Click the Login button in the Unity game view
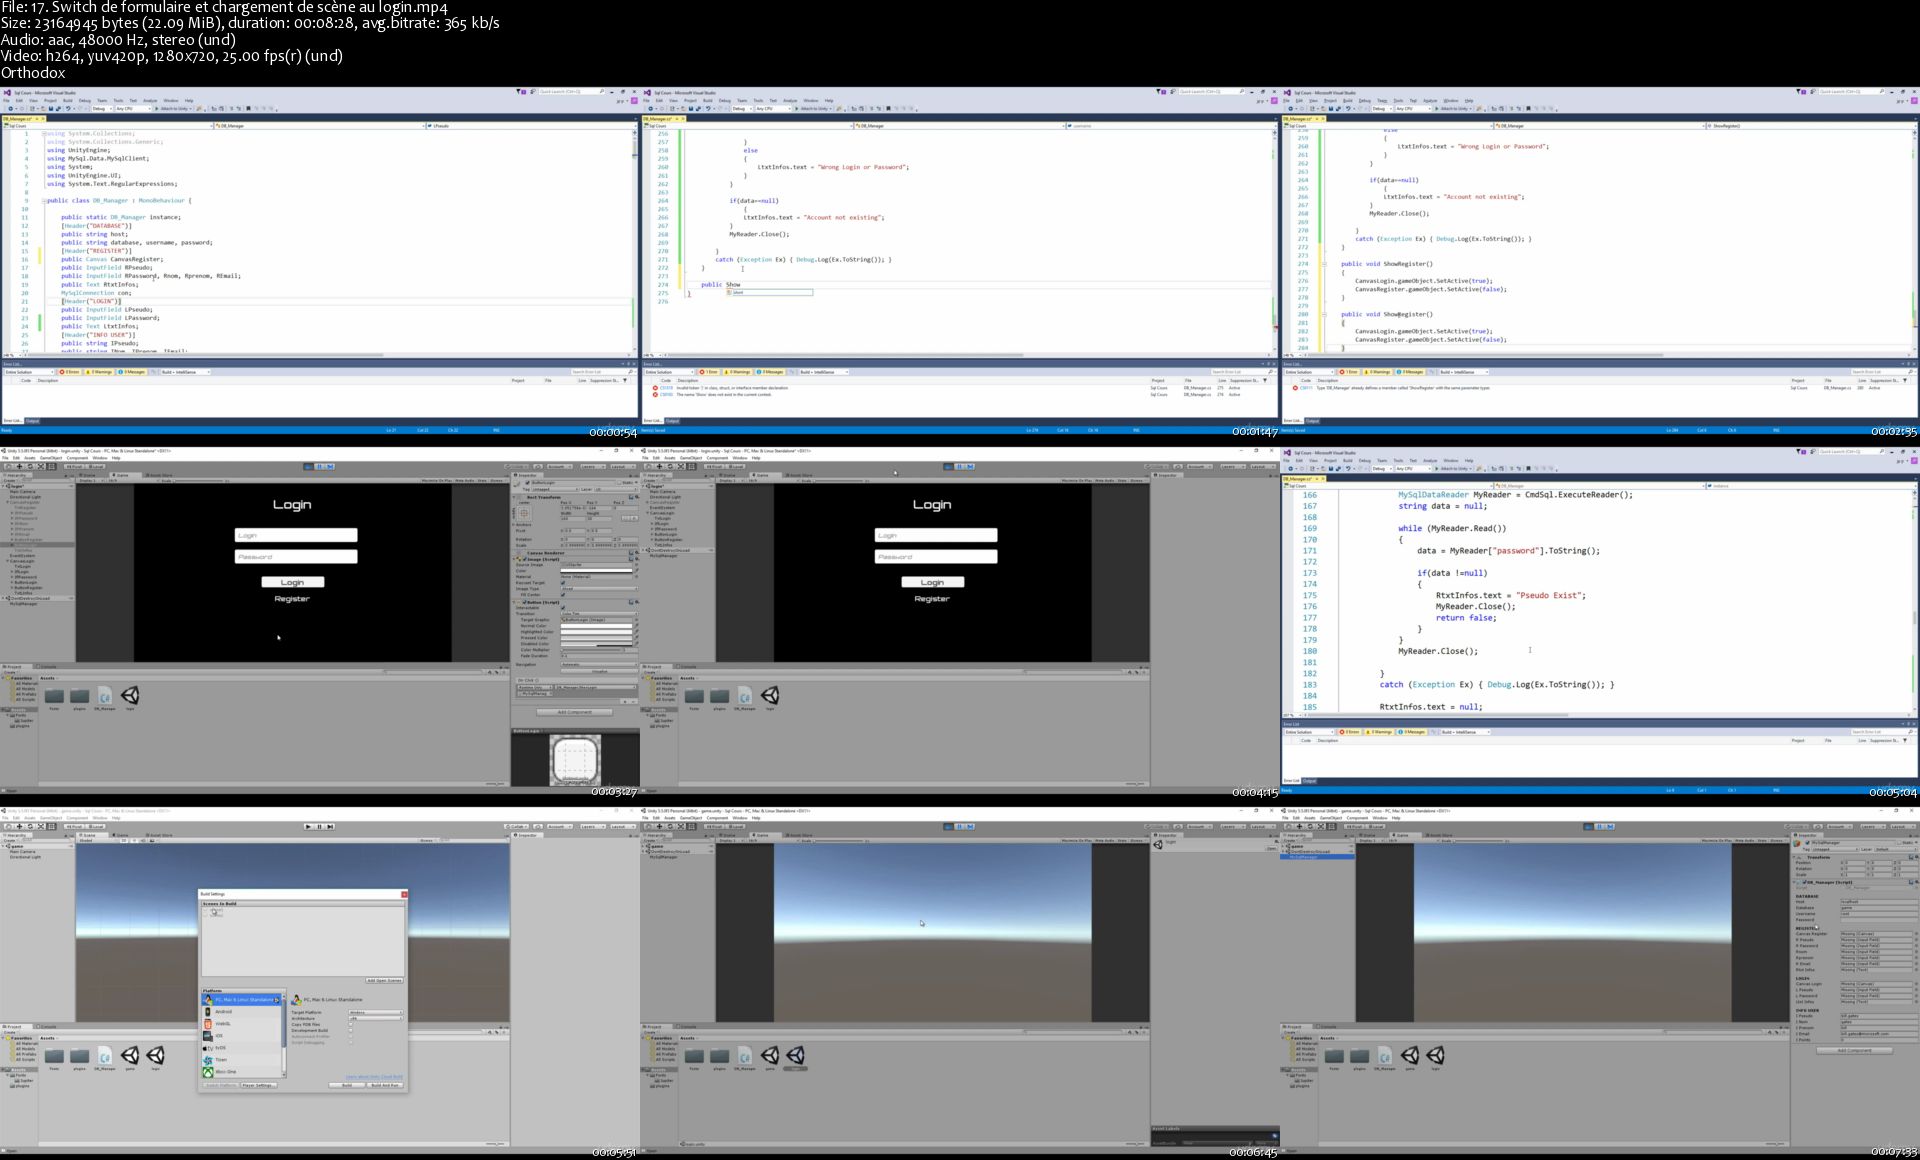1920x1160 pixels. pyautogui.click(x=292, y=581)
